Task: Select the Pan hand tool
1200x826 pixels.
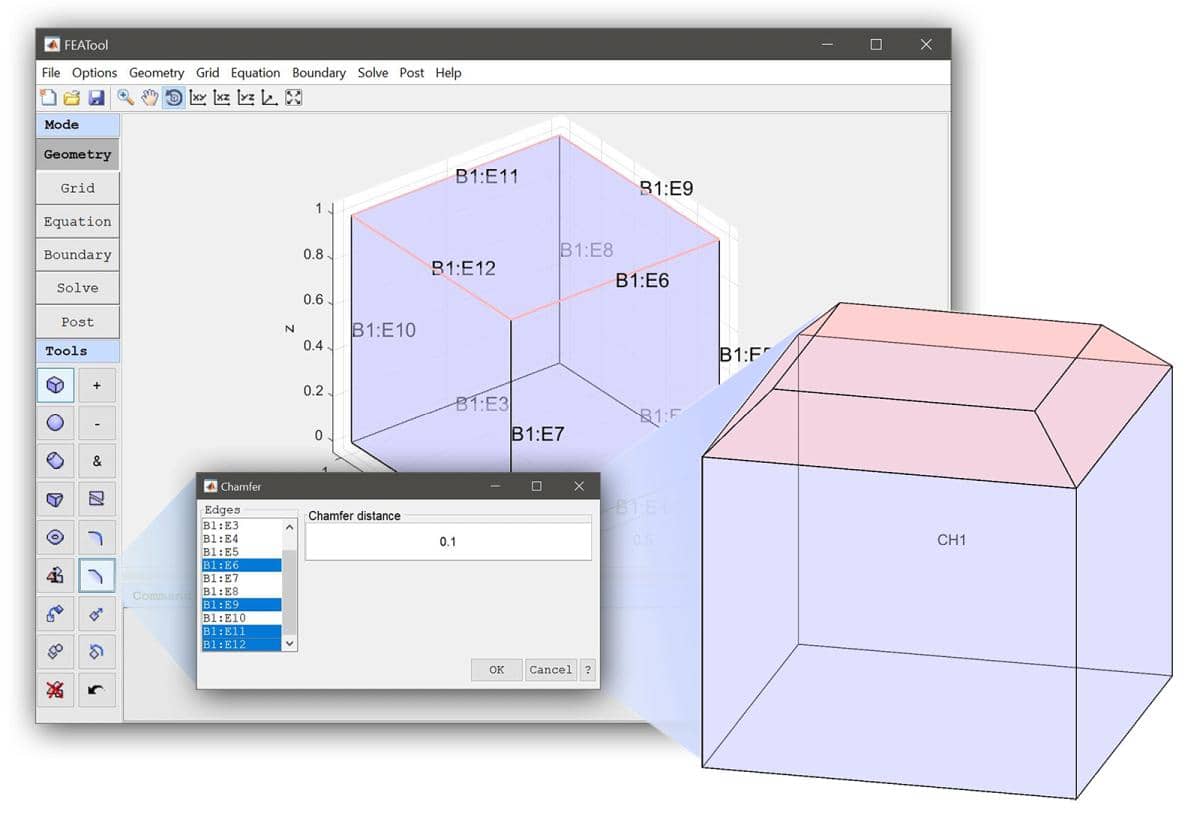Action: 150,98
